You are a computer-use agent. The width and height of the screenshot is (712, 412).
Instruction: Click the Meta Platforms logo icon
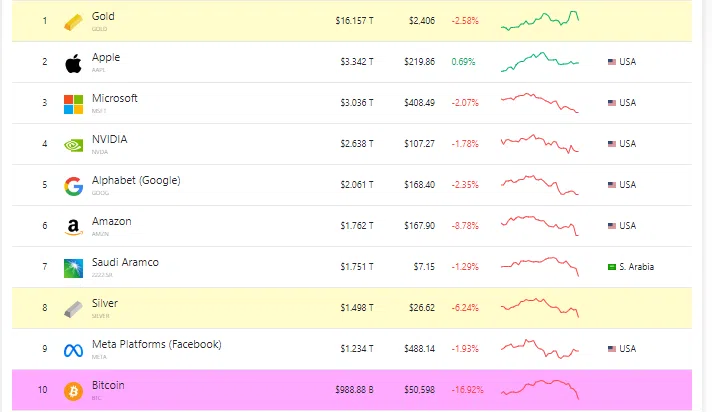pos(73,350)
